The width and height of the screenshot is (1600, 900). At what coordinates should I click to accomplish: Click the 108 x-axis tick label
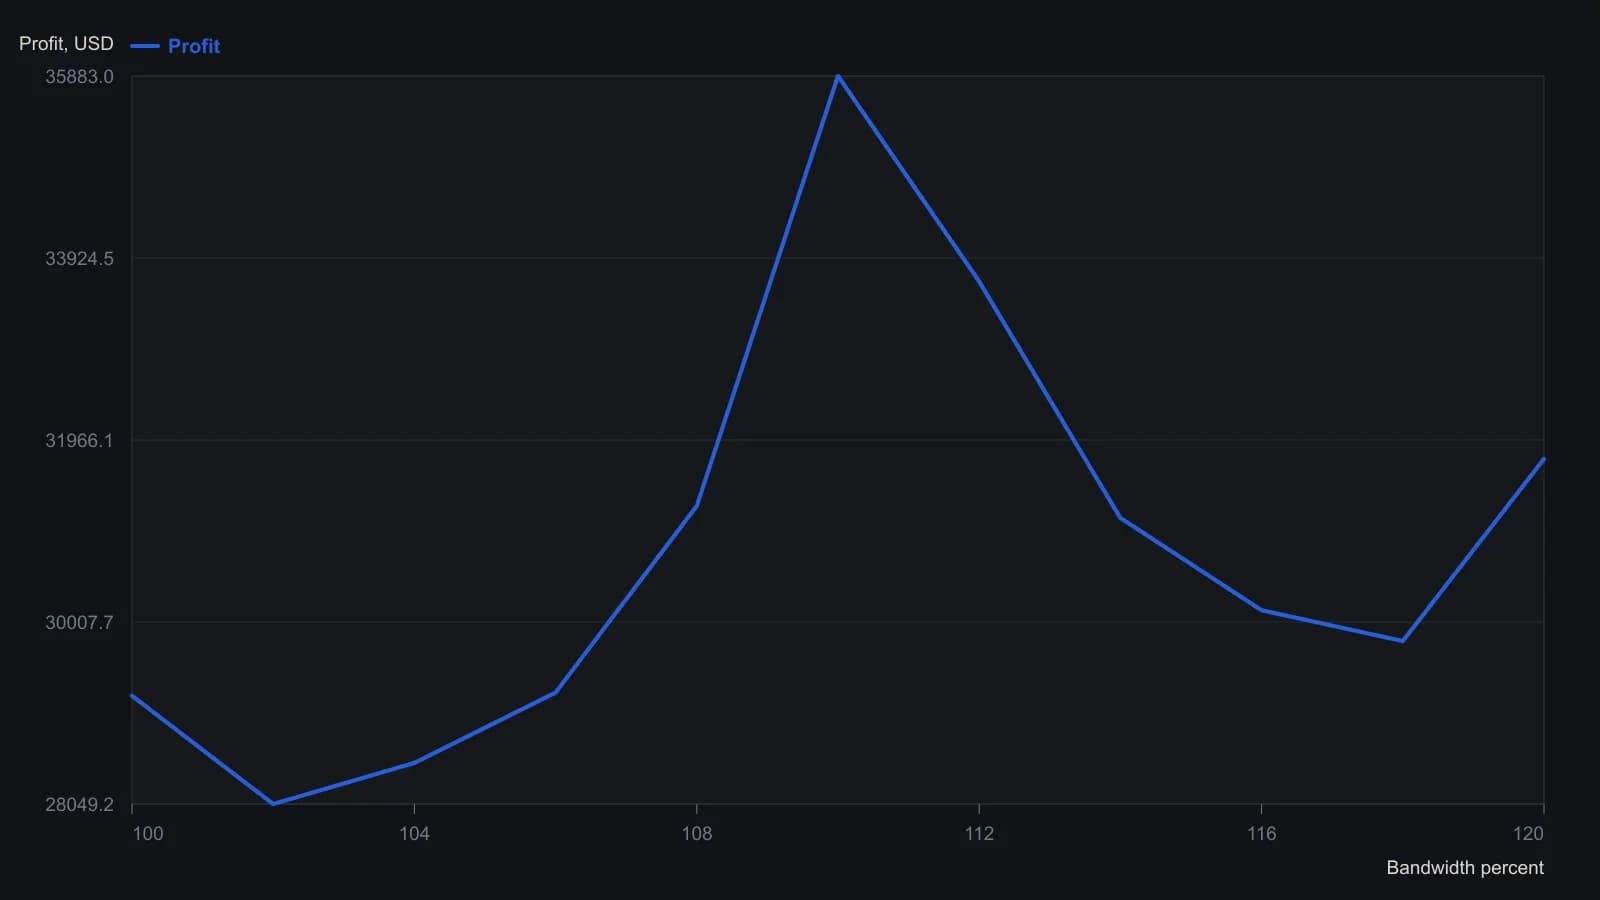click(697, 834)
